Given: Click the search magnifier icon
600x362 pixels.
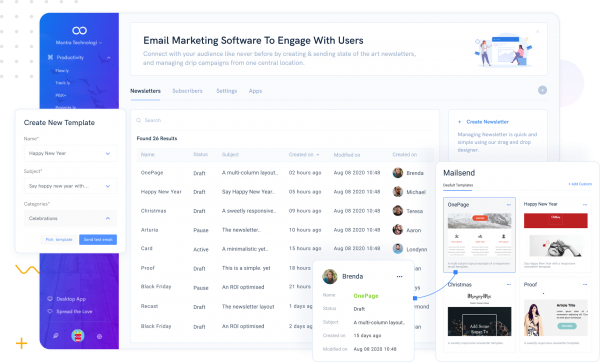Looking at the screenshot, I should 139,120.
